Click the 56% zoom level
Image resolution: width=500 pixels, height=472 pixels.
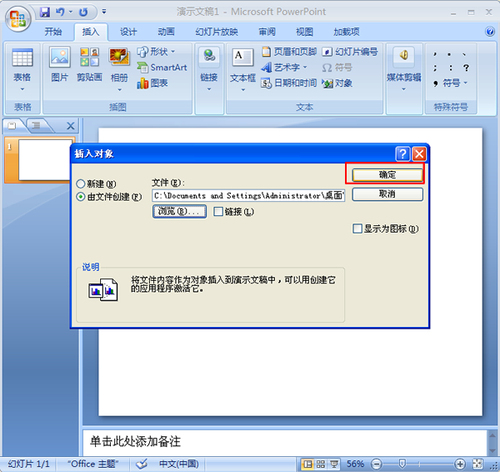355,464
